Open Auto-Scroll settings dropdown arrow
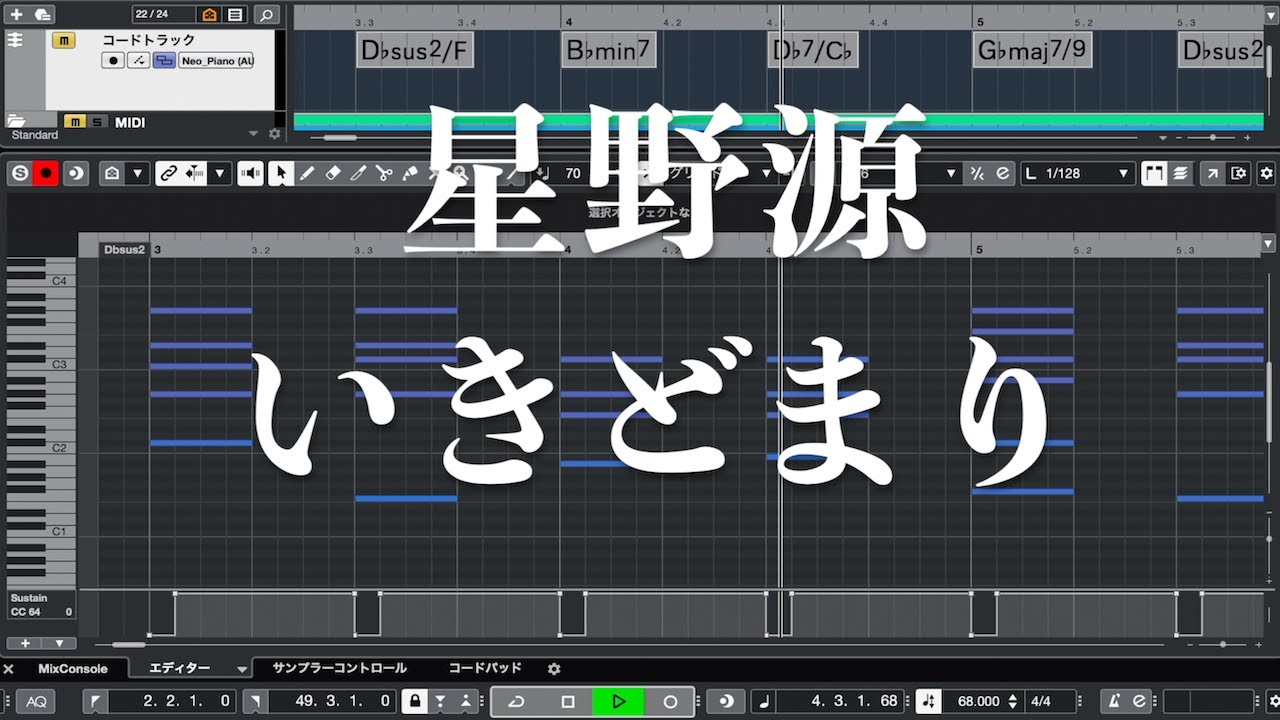Screen dimensions: 1280x720 click(x=220, y=173)
